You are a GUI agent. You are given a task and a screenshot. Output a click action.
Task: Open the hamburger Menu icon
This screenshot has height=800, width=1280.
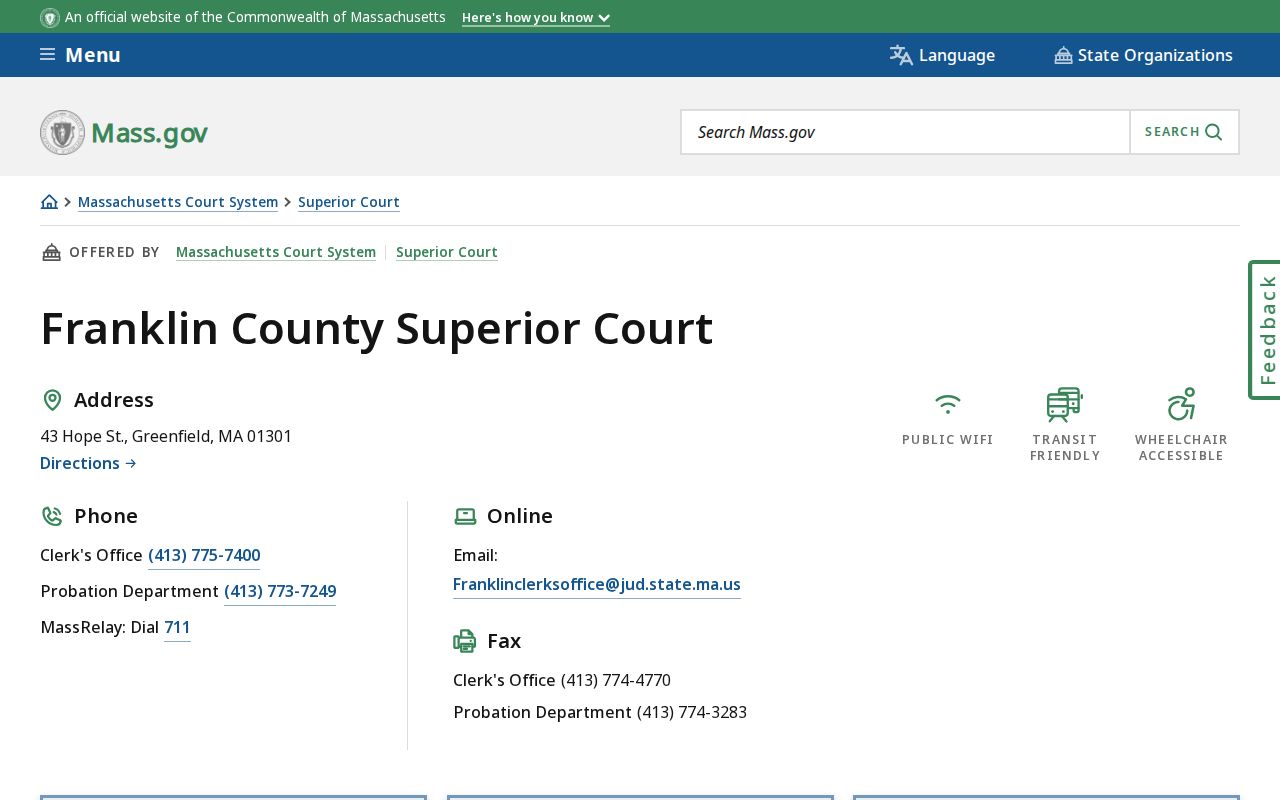pos(47,54)
